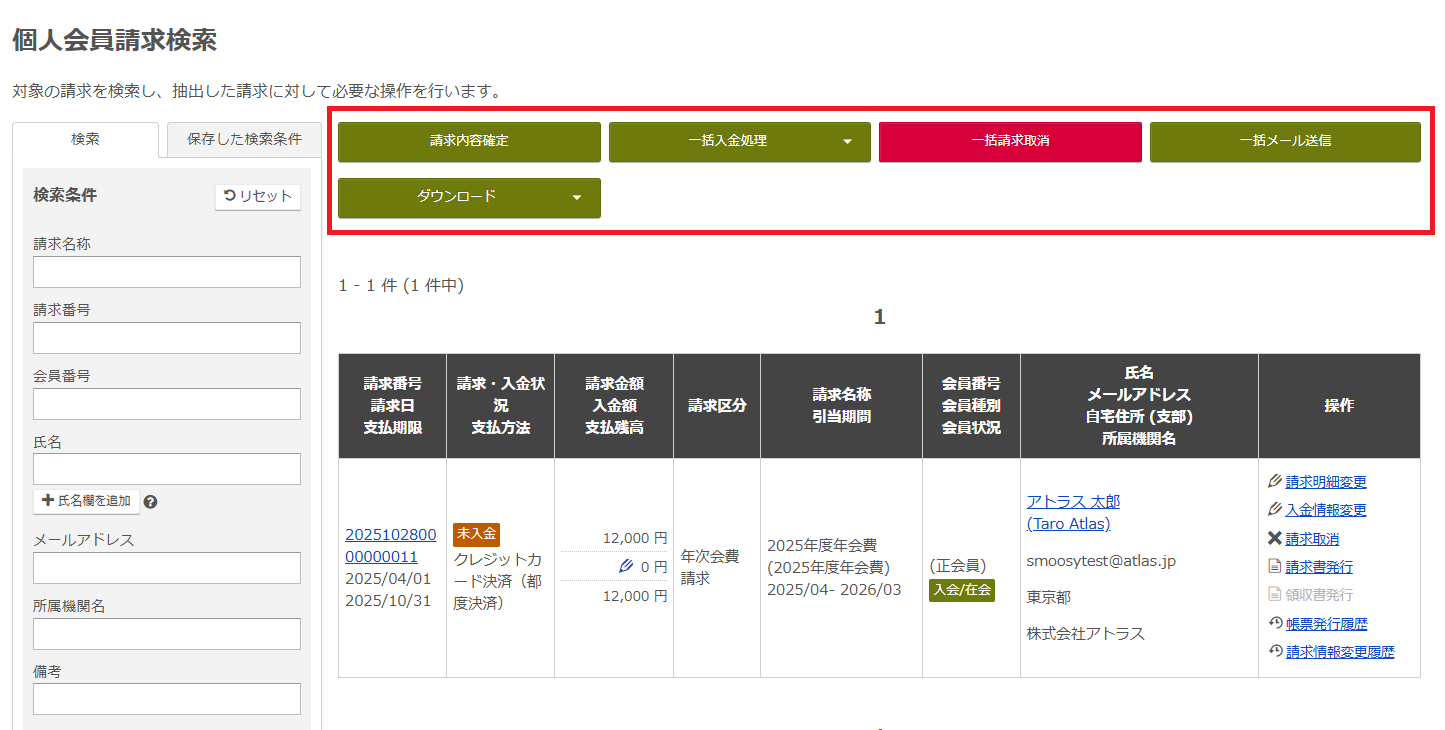Click the 請求内容確定 button
The width and height of the screenshot is (1445, 730).
click(x=469, y=141)
